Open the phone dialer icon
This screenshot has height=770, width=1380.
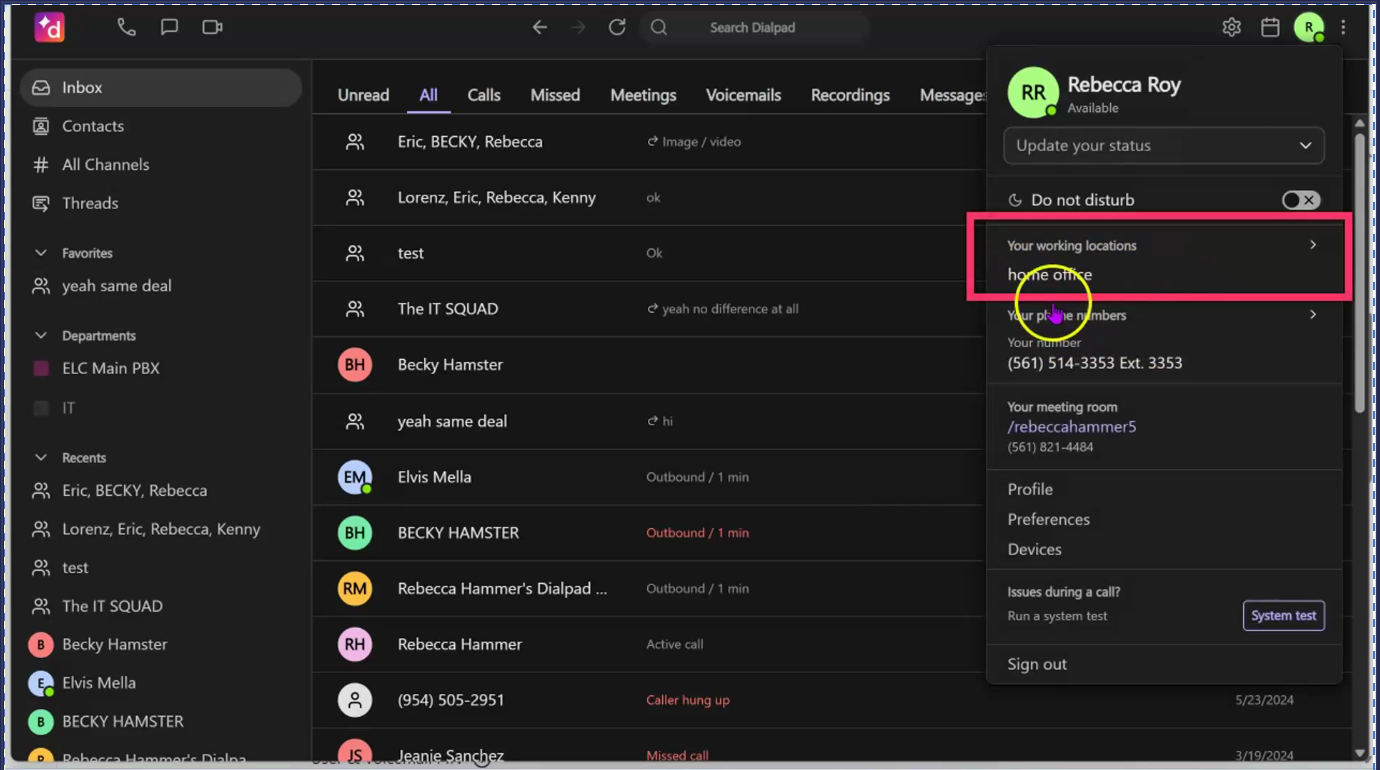(126, 27)
